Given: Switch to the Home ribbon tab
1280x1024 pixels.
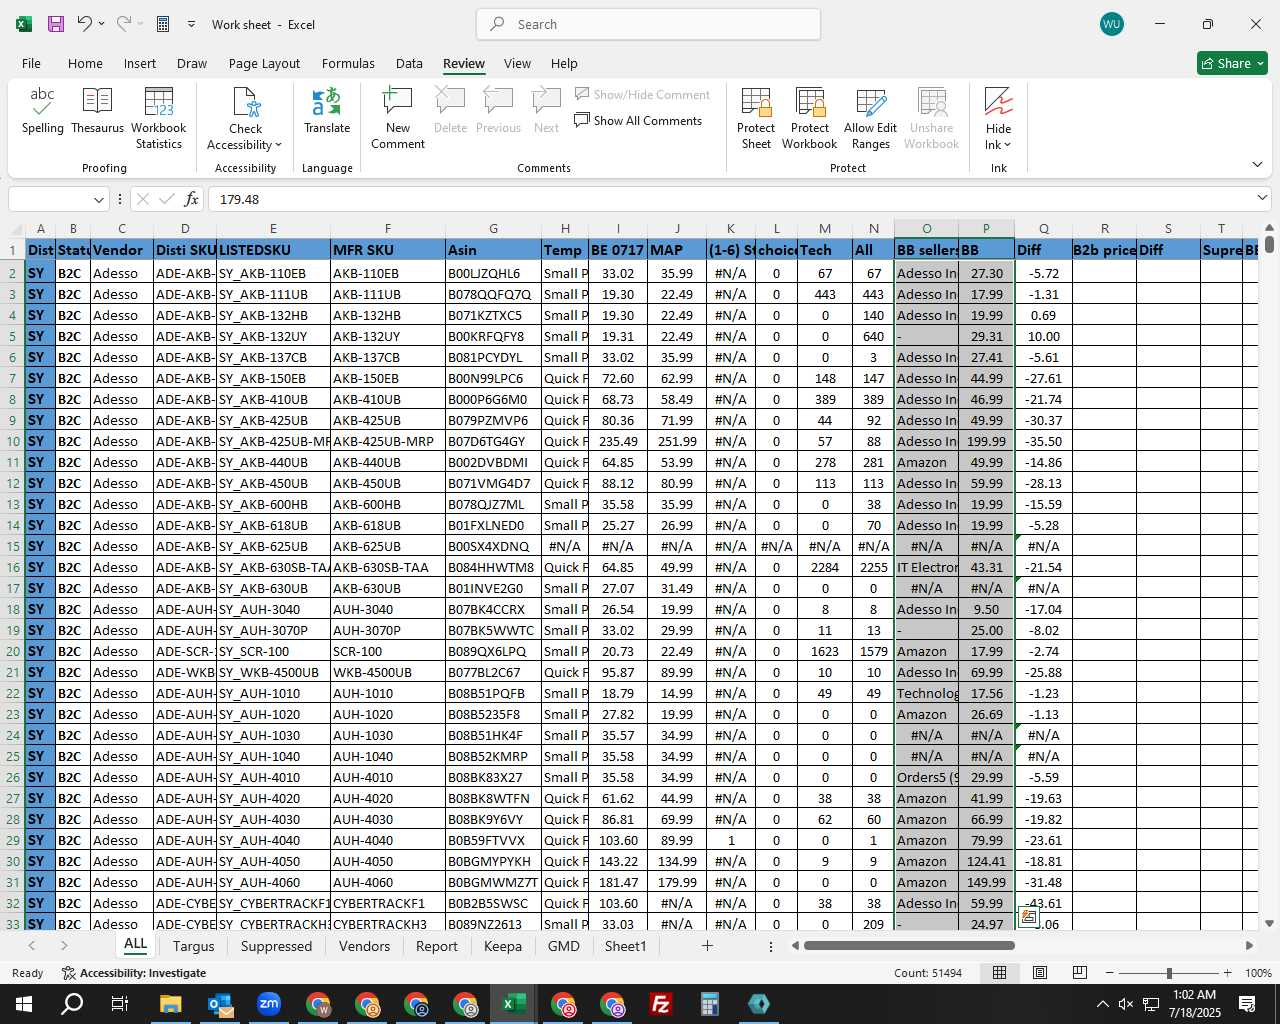Looking at the screenshot, I should point(85,63).
